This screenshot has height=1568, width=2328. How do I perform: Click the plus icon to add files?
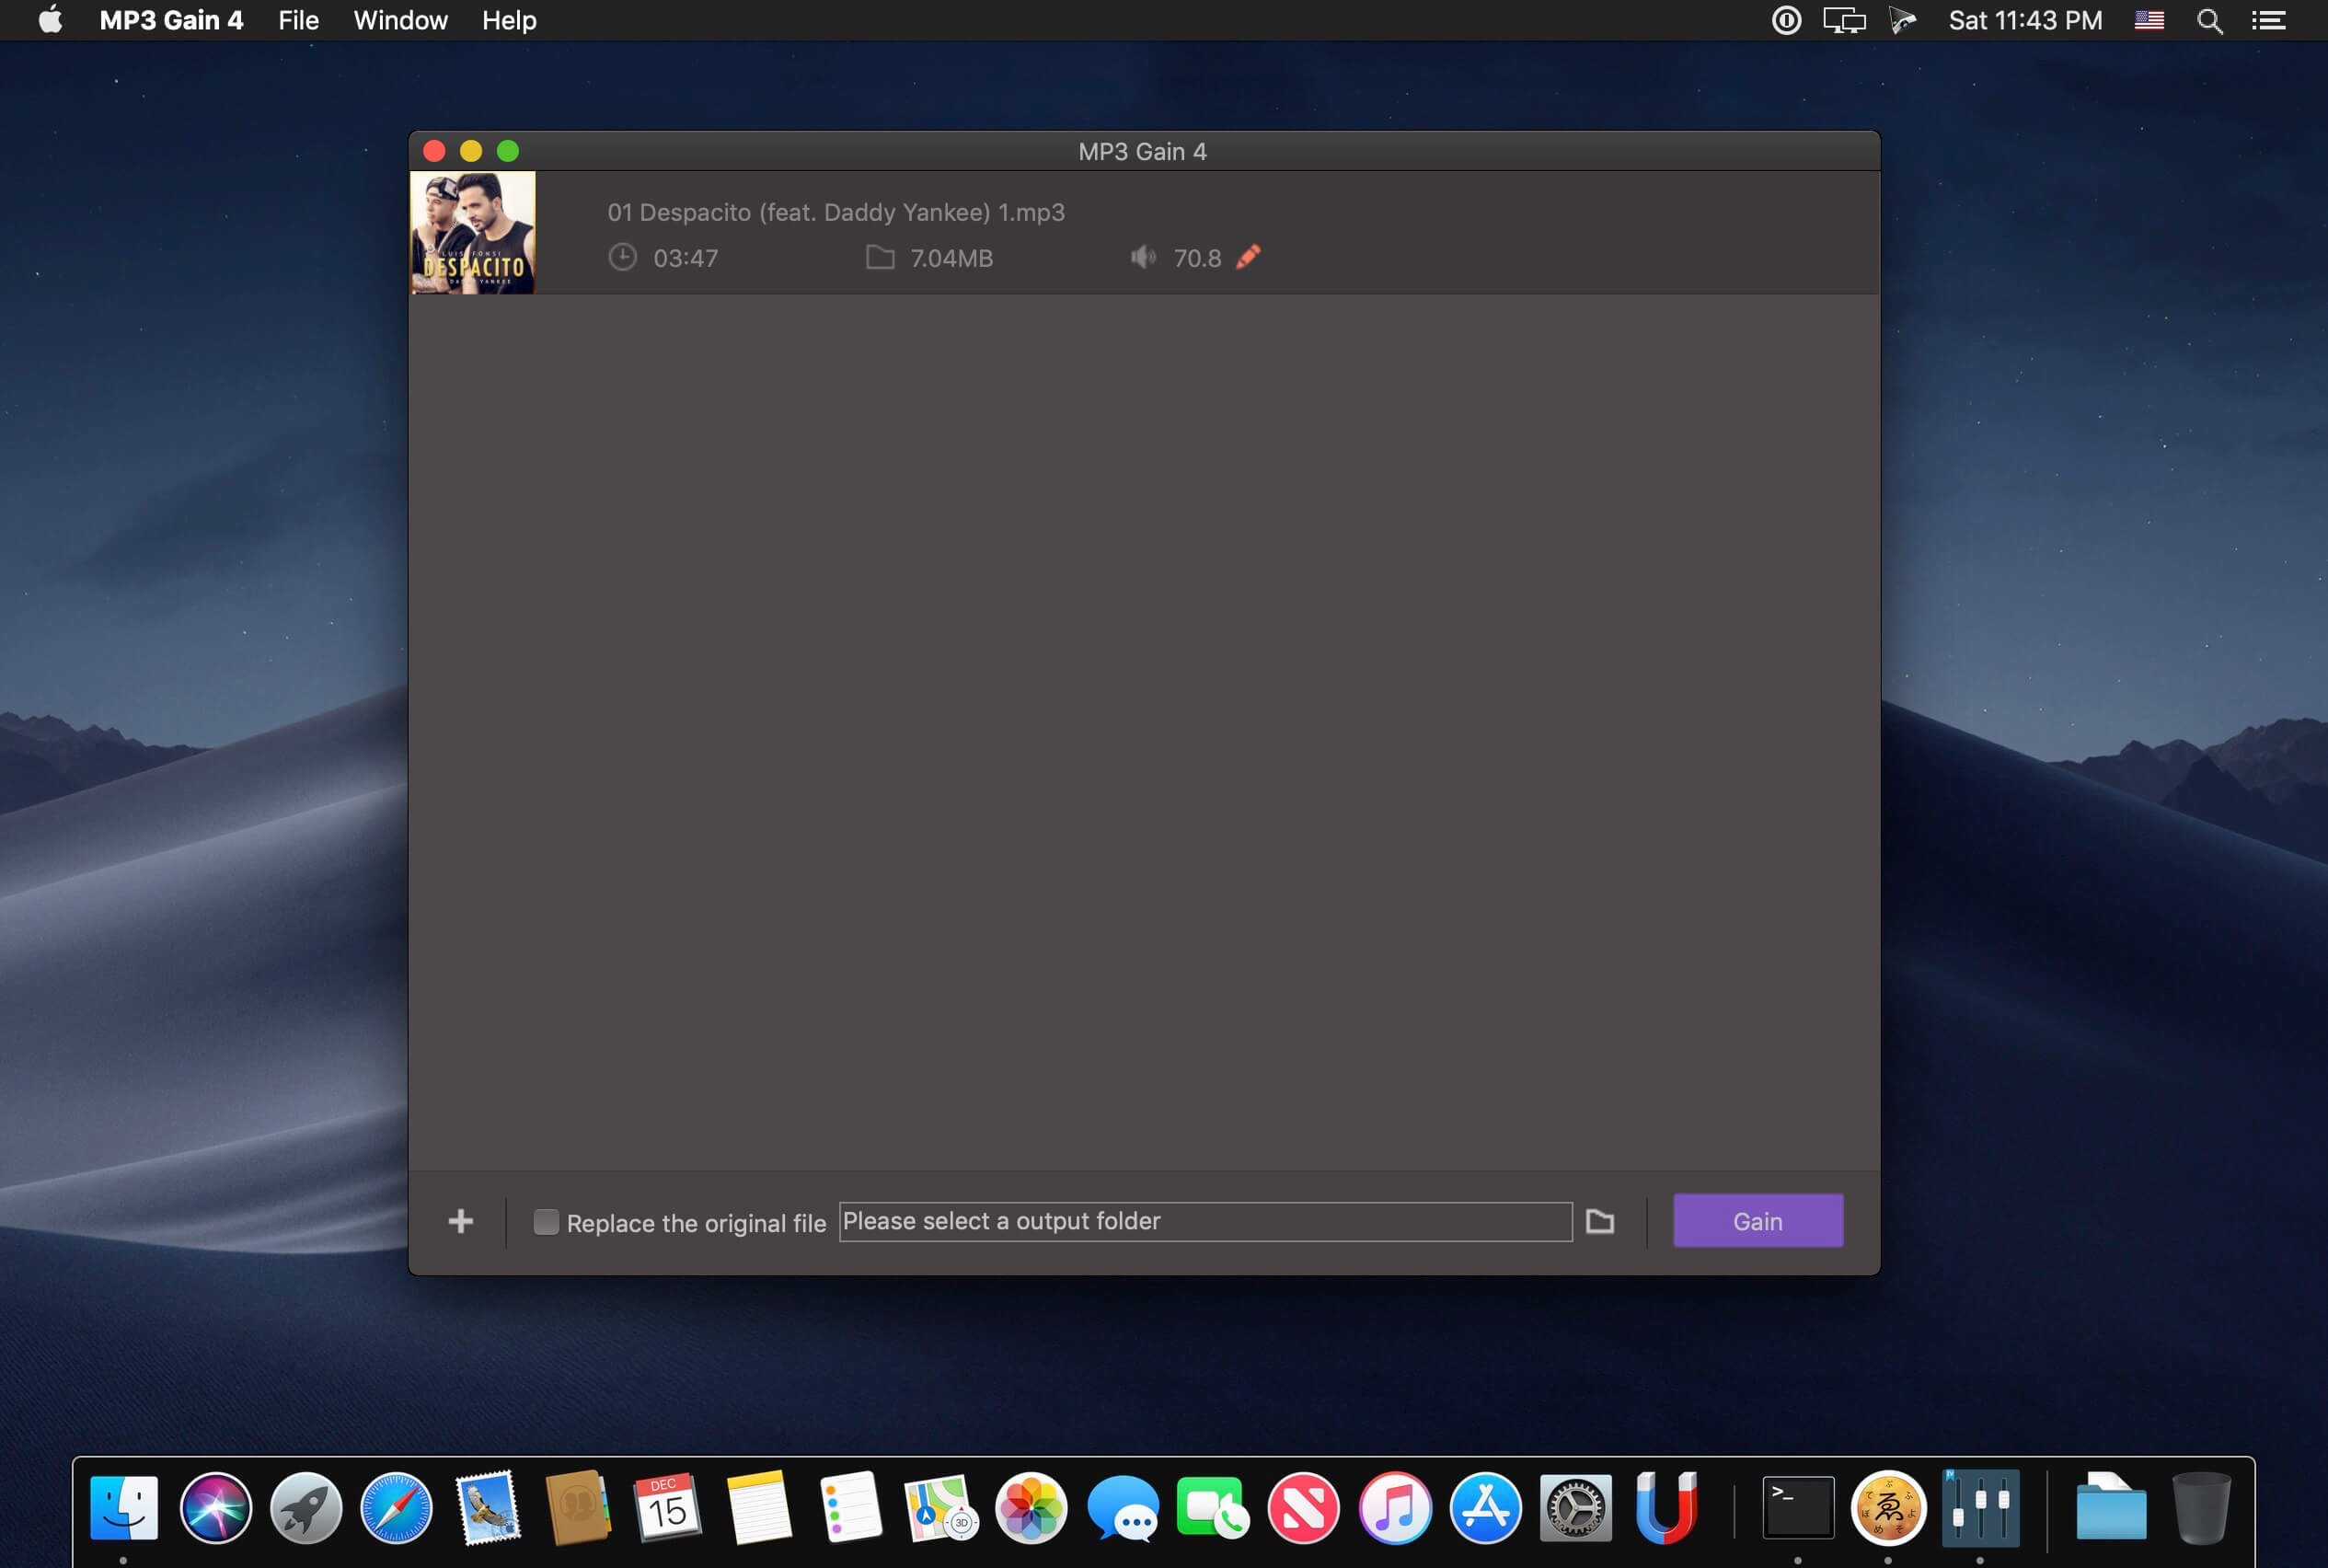click(460, 1221)
